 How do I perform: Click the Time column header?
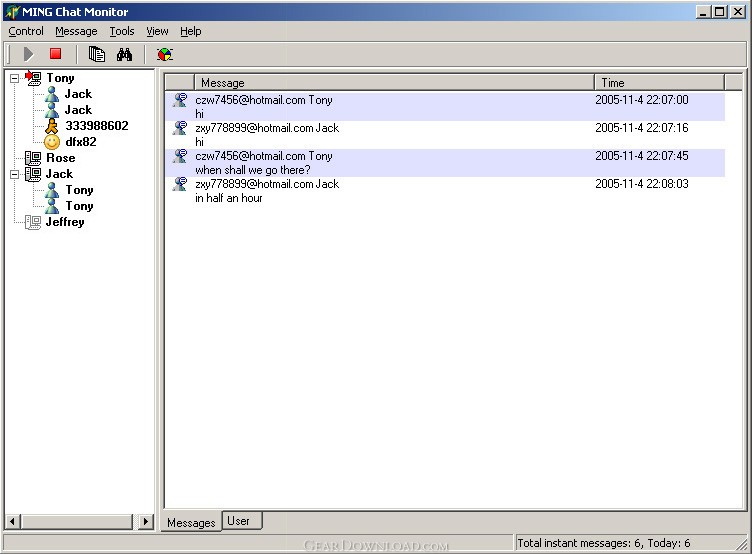659,83
